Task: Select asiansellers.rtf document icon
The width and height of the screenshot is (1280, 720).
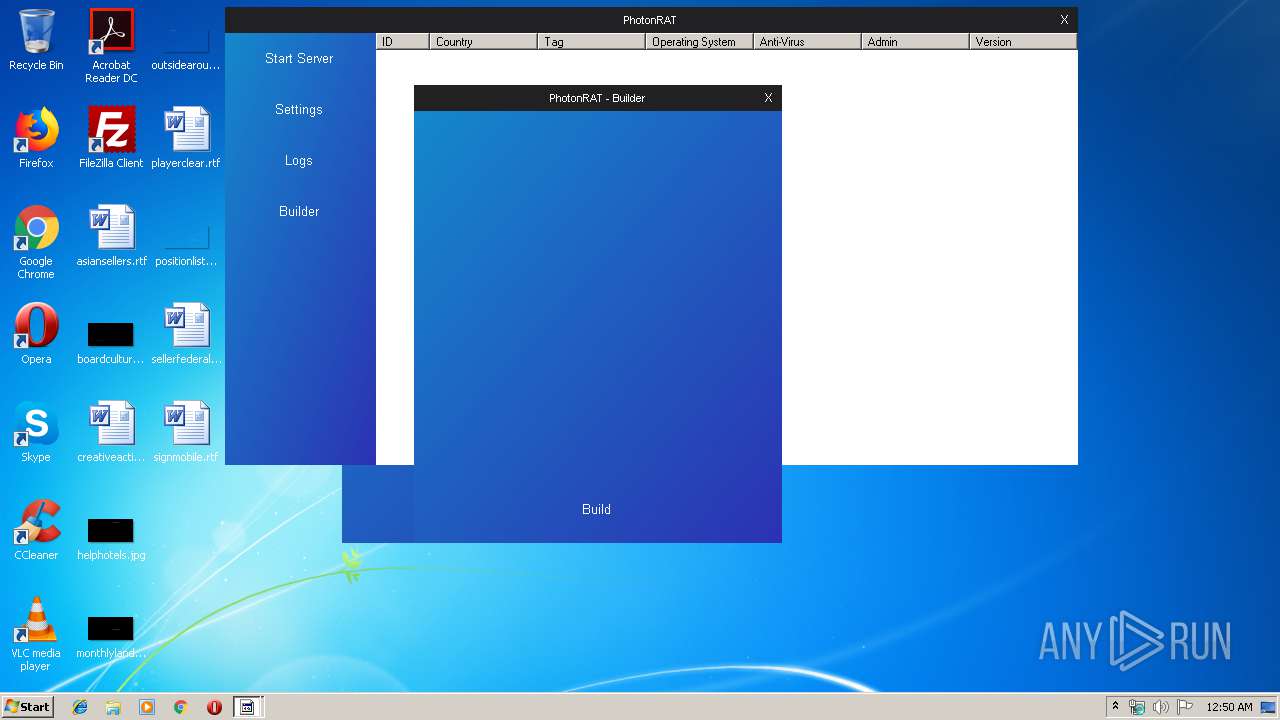Action: pyautogui.click(x=111, y=236)
